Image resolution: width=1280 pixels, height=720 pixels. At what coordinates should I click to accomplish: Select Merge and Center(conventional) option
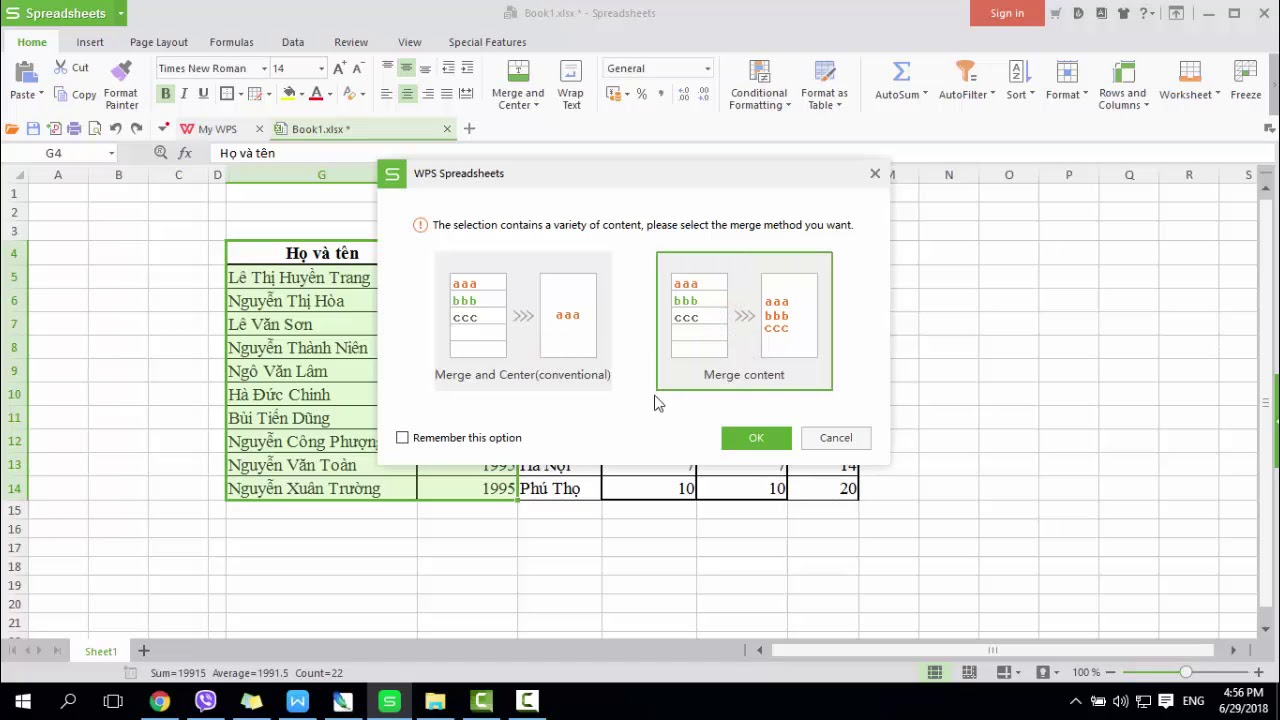pyautogui.click(x=523, y=321)
